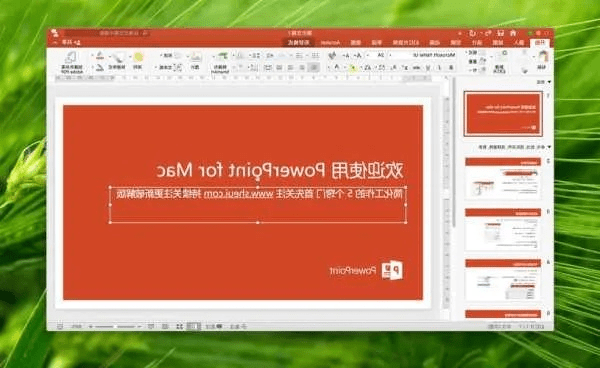Open the Slide Show ribbon tab
Viewport: 600px width, 368px height.
coord(406,42)
